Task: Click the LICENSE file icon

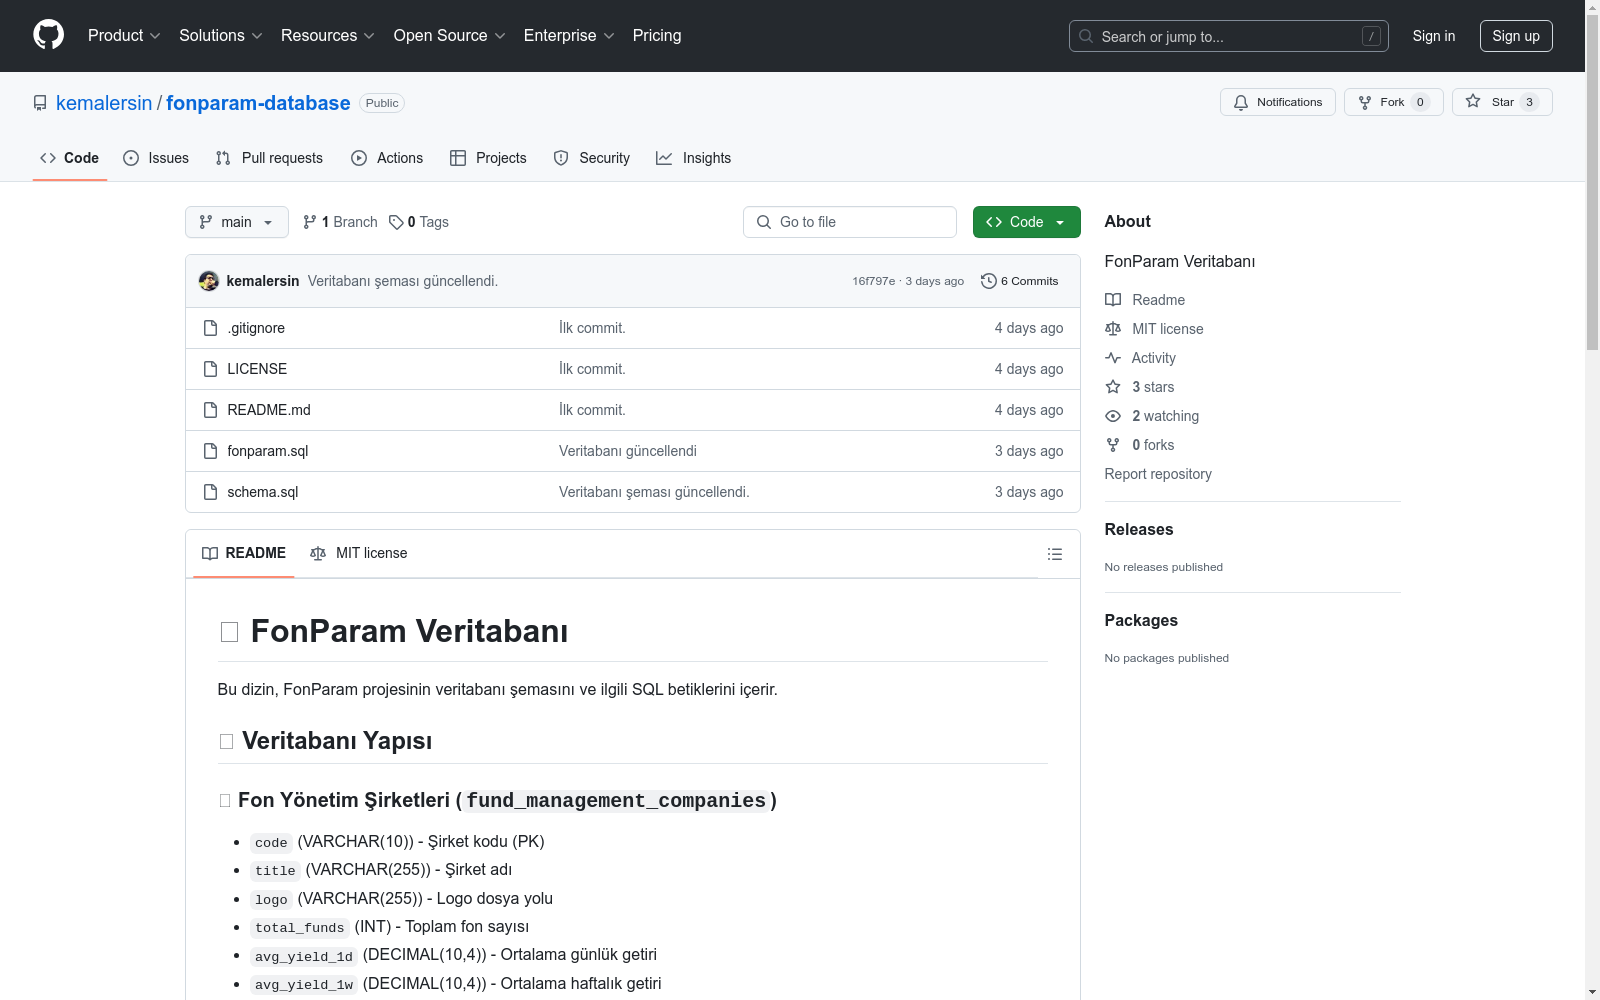Action: (210, 369)
